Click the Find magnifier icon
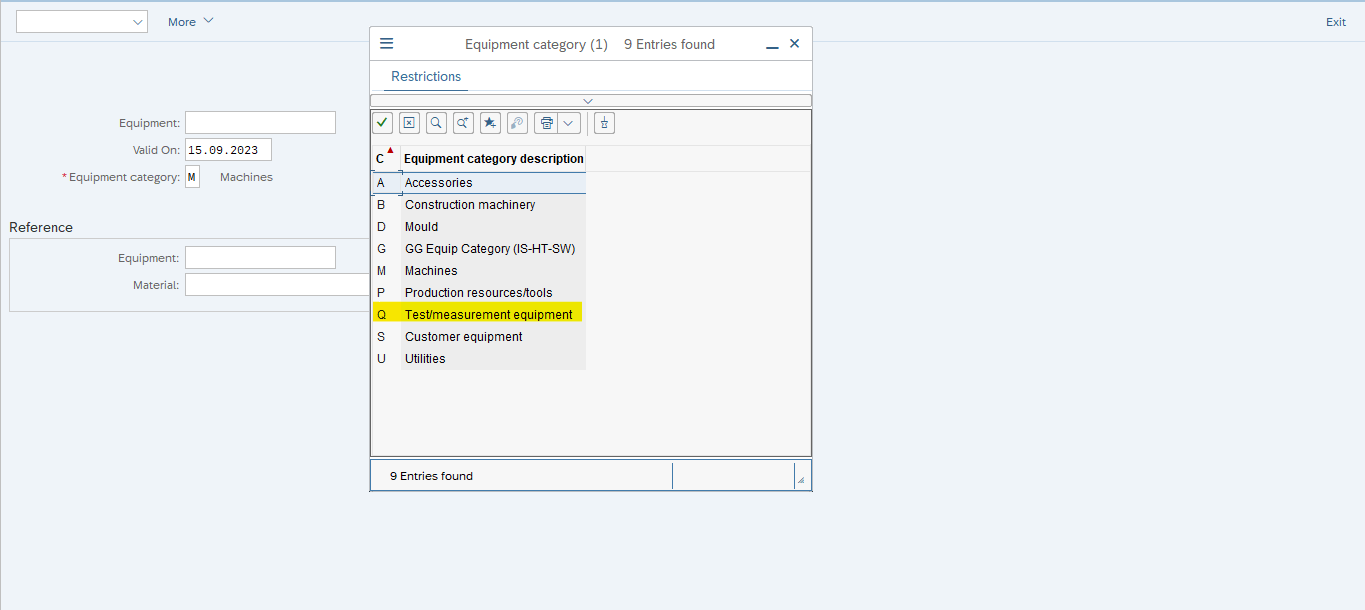 click(436, 123)
